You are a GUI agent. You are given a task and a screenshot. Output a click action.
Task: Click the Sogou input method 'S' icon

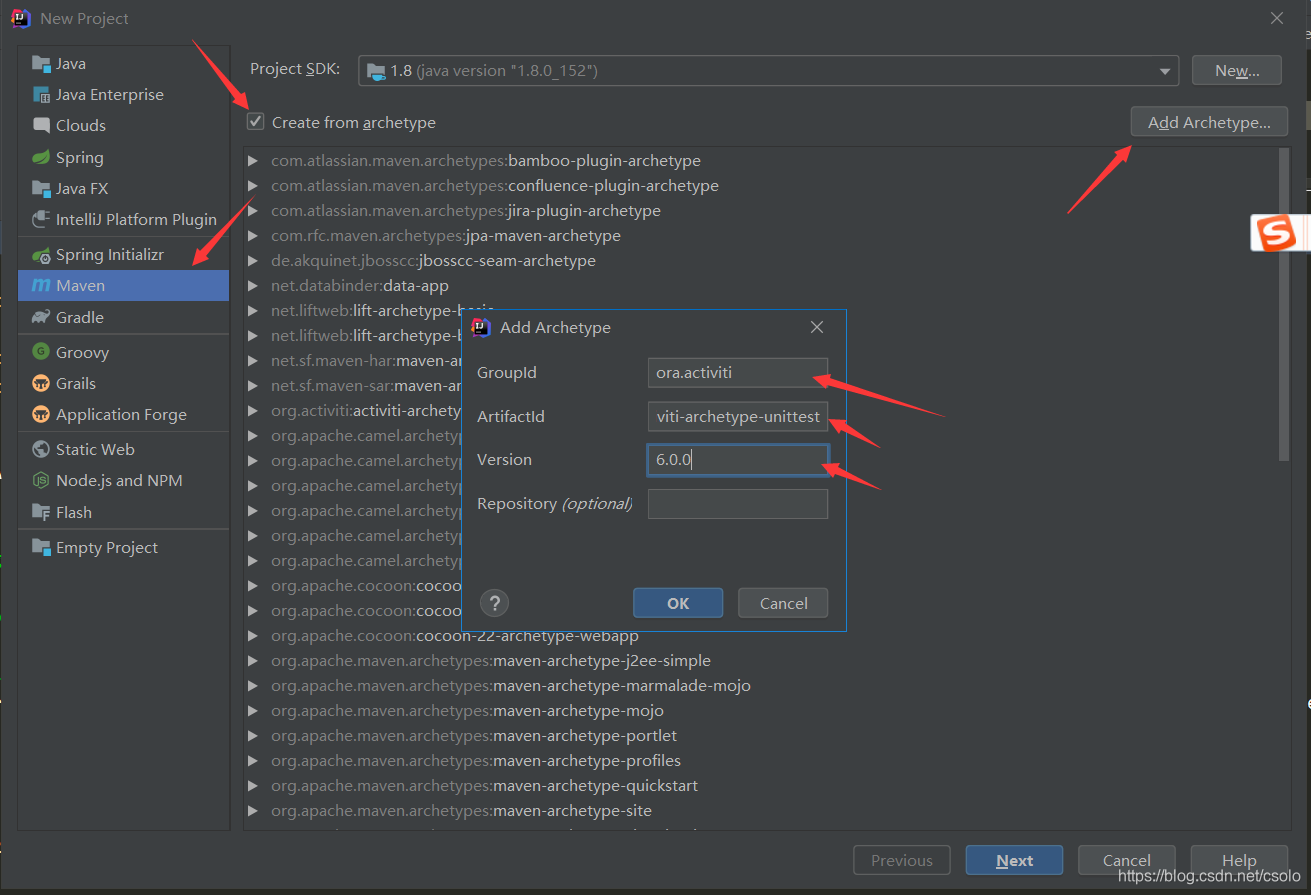pyautogui.click(x=1276, y=233)
